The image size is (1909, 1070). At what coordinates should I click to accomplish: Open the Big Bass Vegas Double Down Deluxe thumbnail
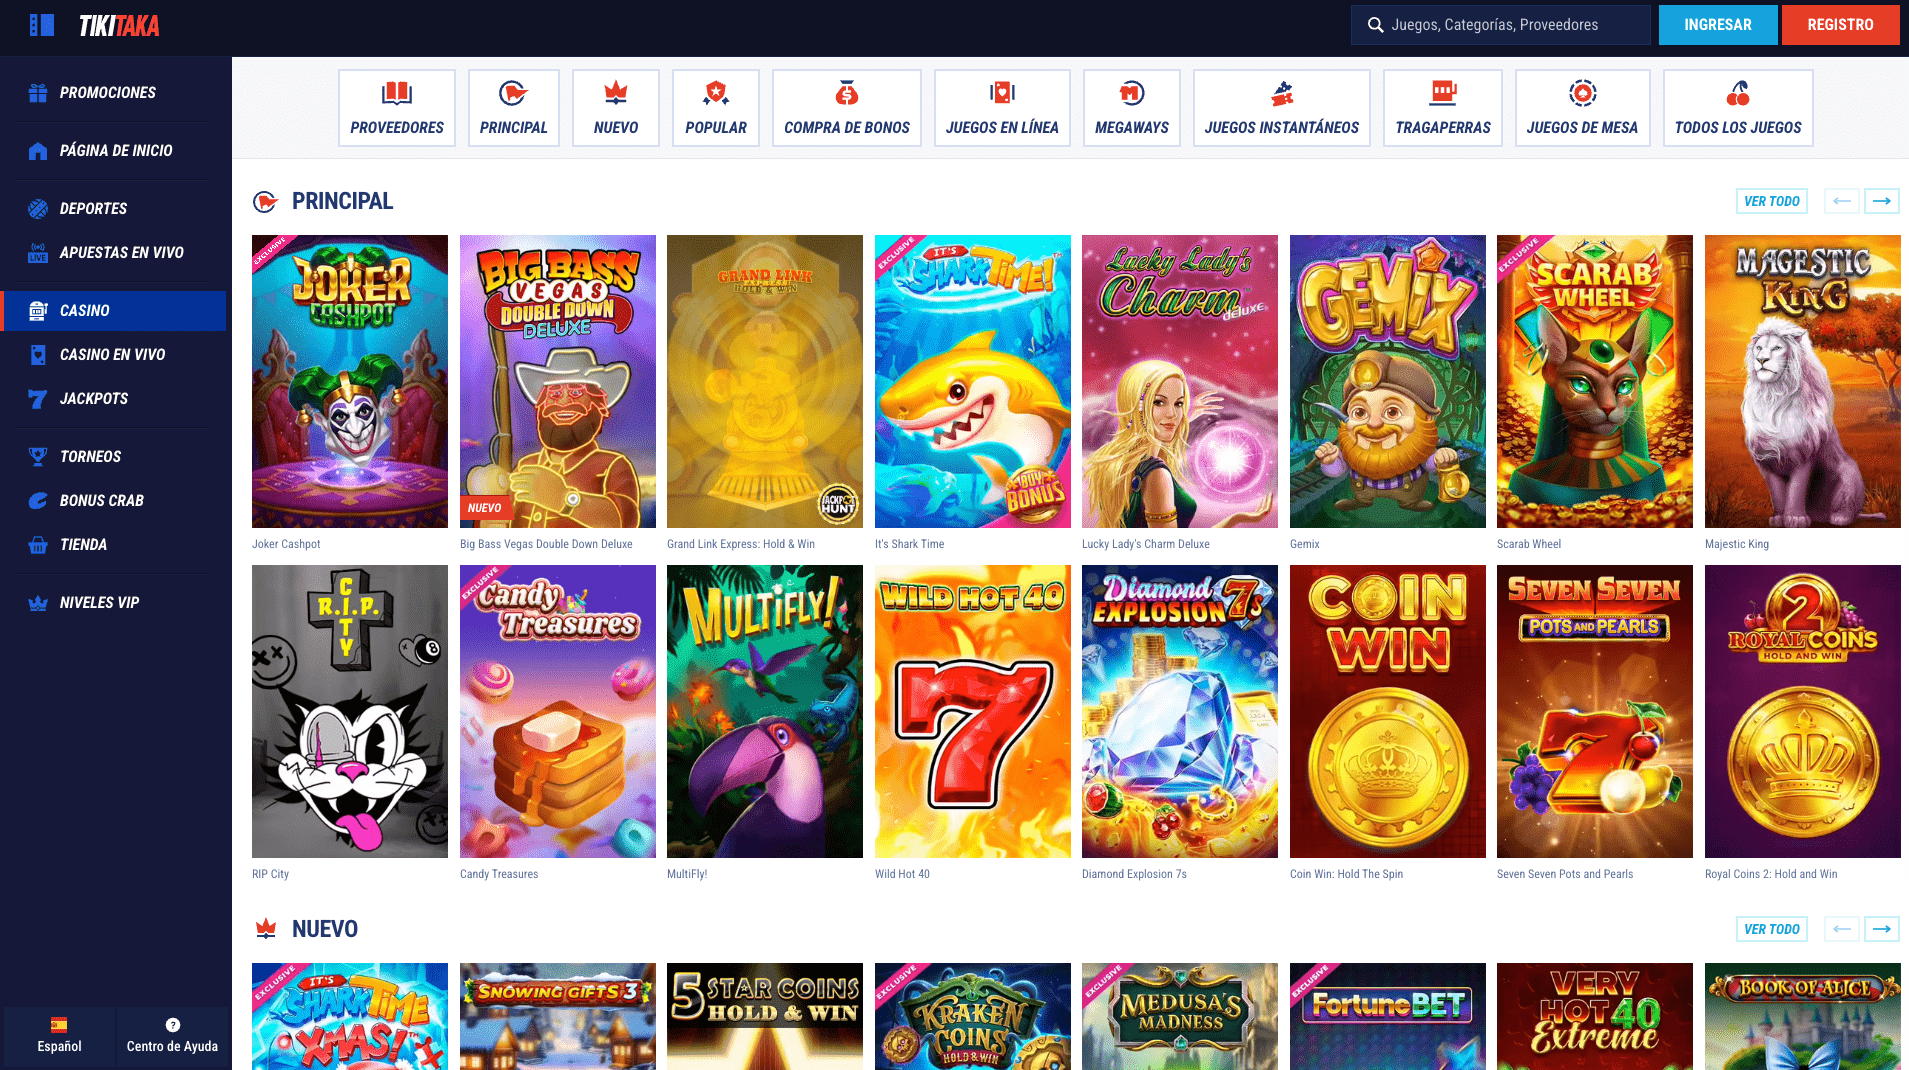coord(558,381)
